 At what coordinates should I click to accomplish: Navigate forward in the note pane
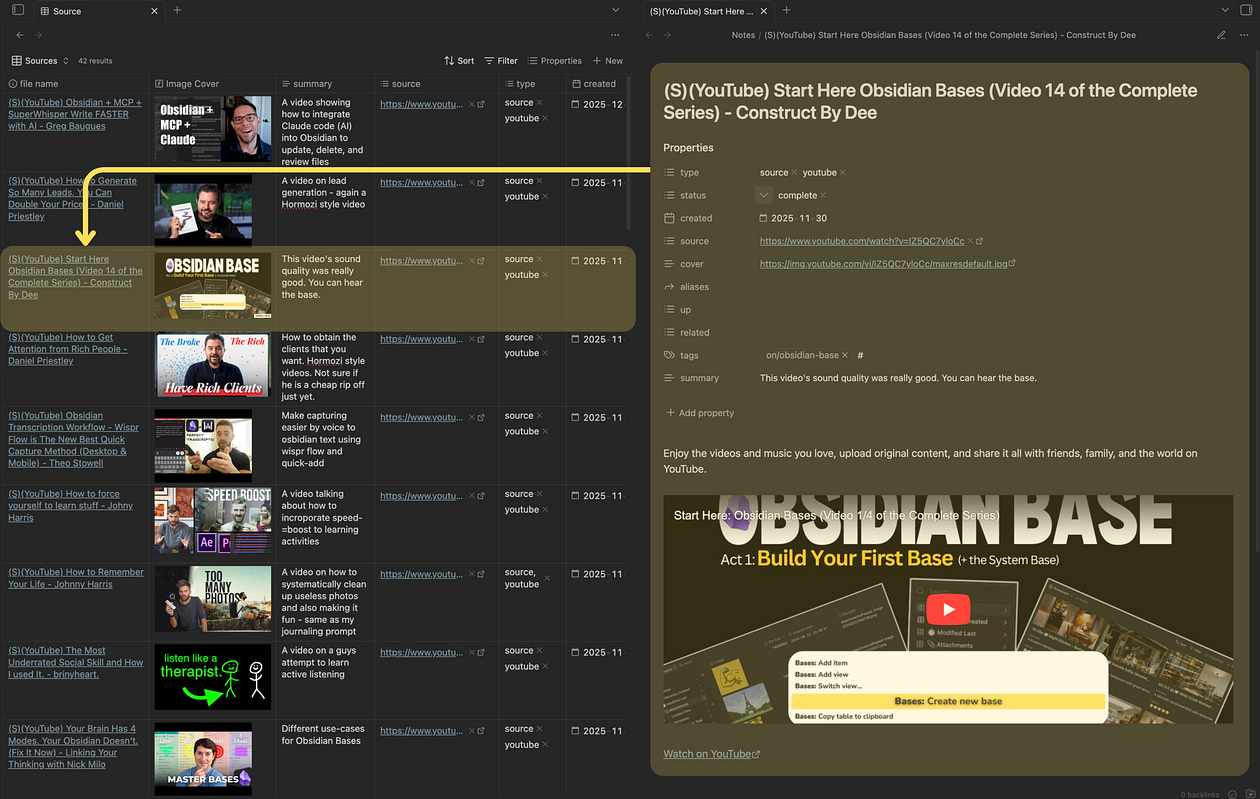pos(668,35)
